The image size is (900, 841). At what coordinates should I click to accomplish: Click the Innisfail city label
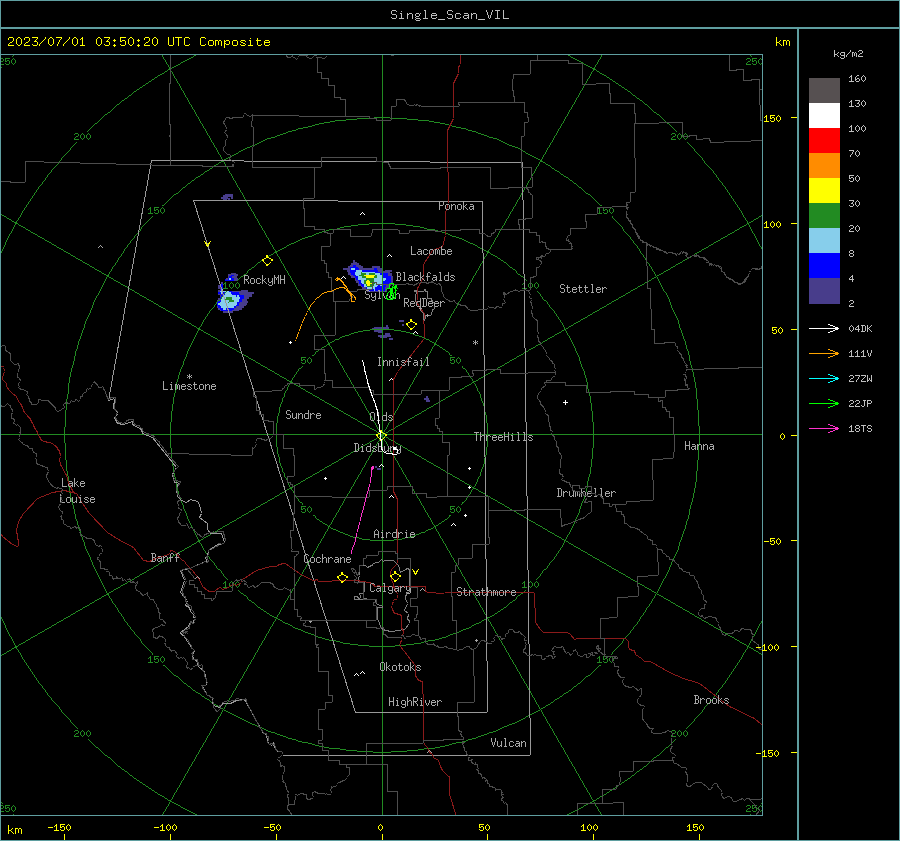pos(403,362)
